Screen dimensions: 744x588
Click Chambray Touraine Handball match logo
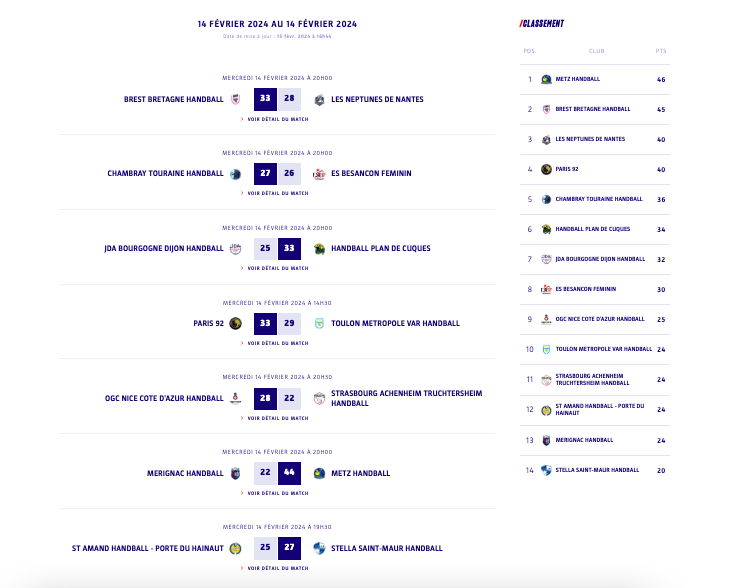[235, 174]
